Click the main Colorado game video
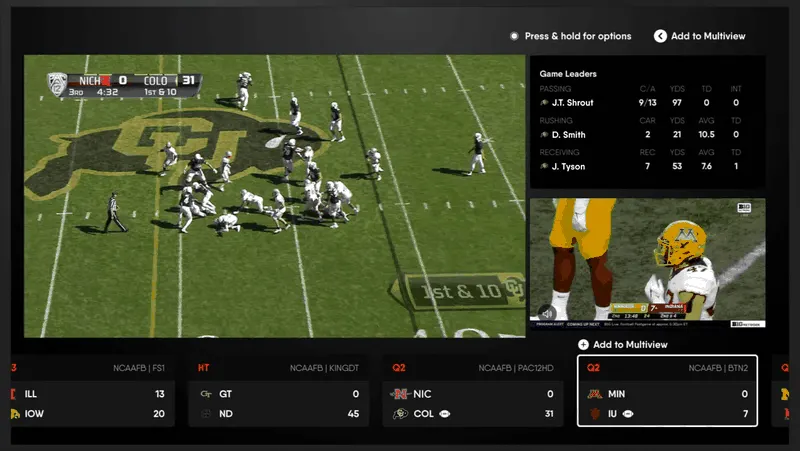 click(274, 196)
